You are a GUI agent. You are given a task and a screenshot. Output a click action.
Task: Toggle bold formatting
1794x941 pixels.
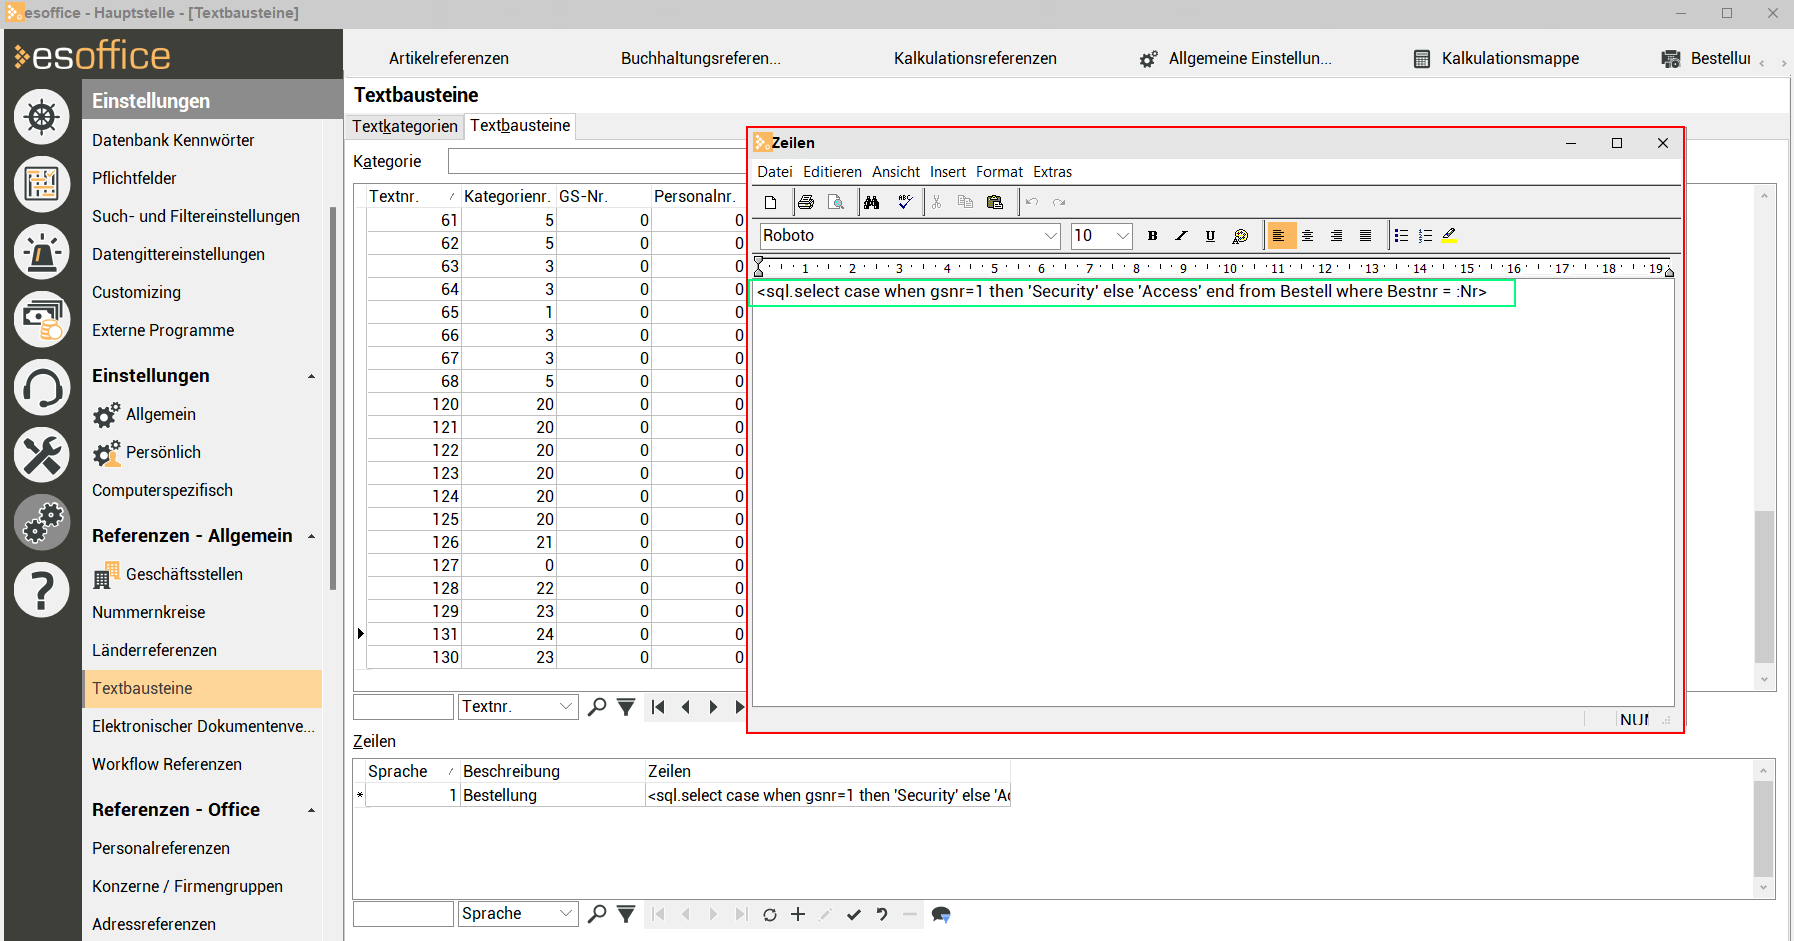point(1152,236)
